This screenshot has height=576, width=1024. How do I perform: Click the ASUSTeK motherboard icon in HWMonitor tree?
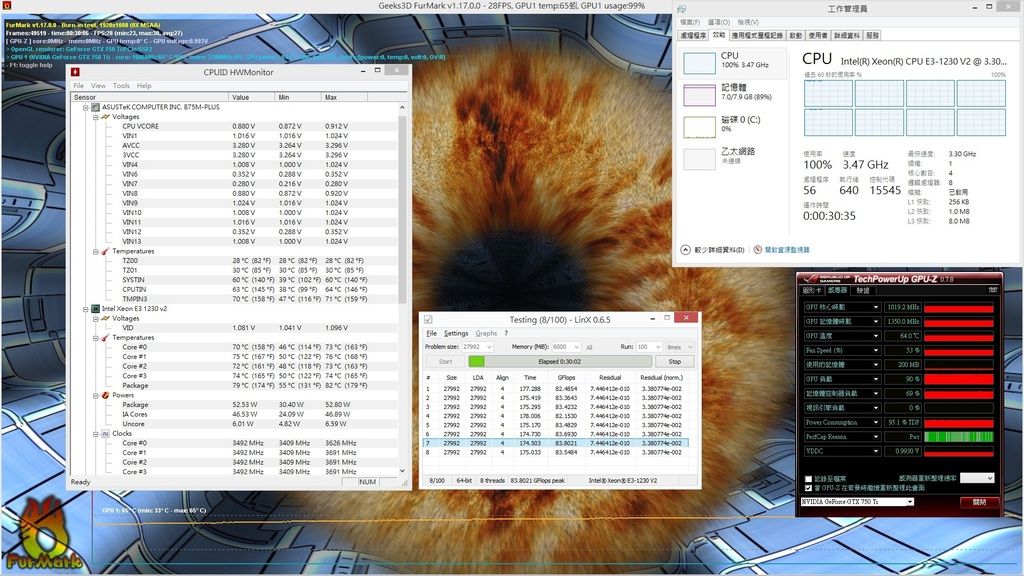tap(95, 107)
